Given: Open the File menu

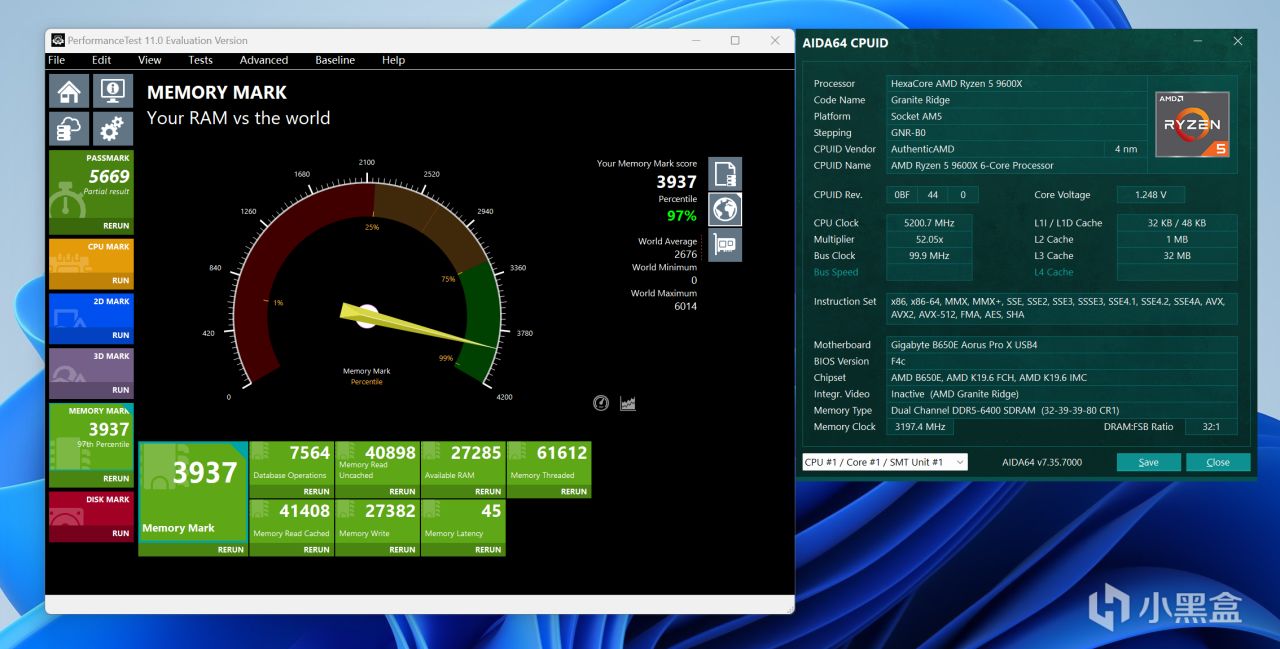Looking at the screenshot, I should 57,60.
